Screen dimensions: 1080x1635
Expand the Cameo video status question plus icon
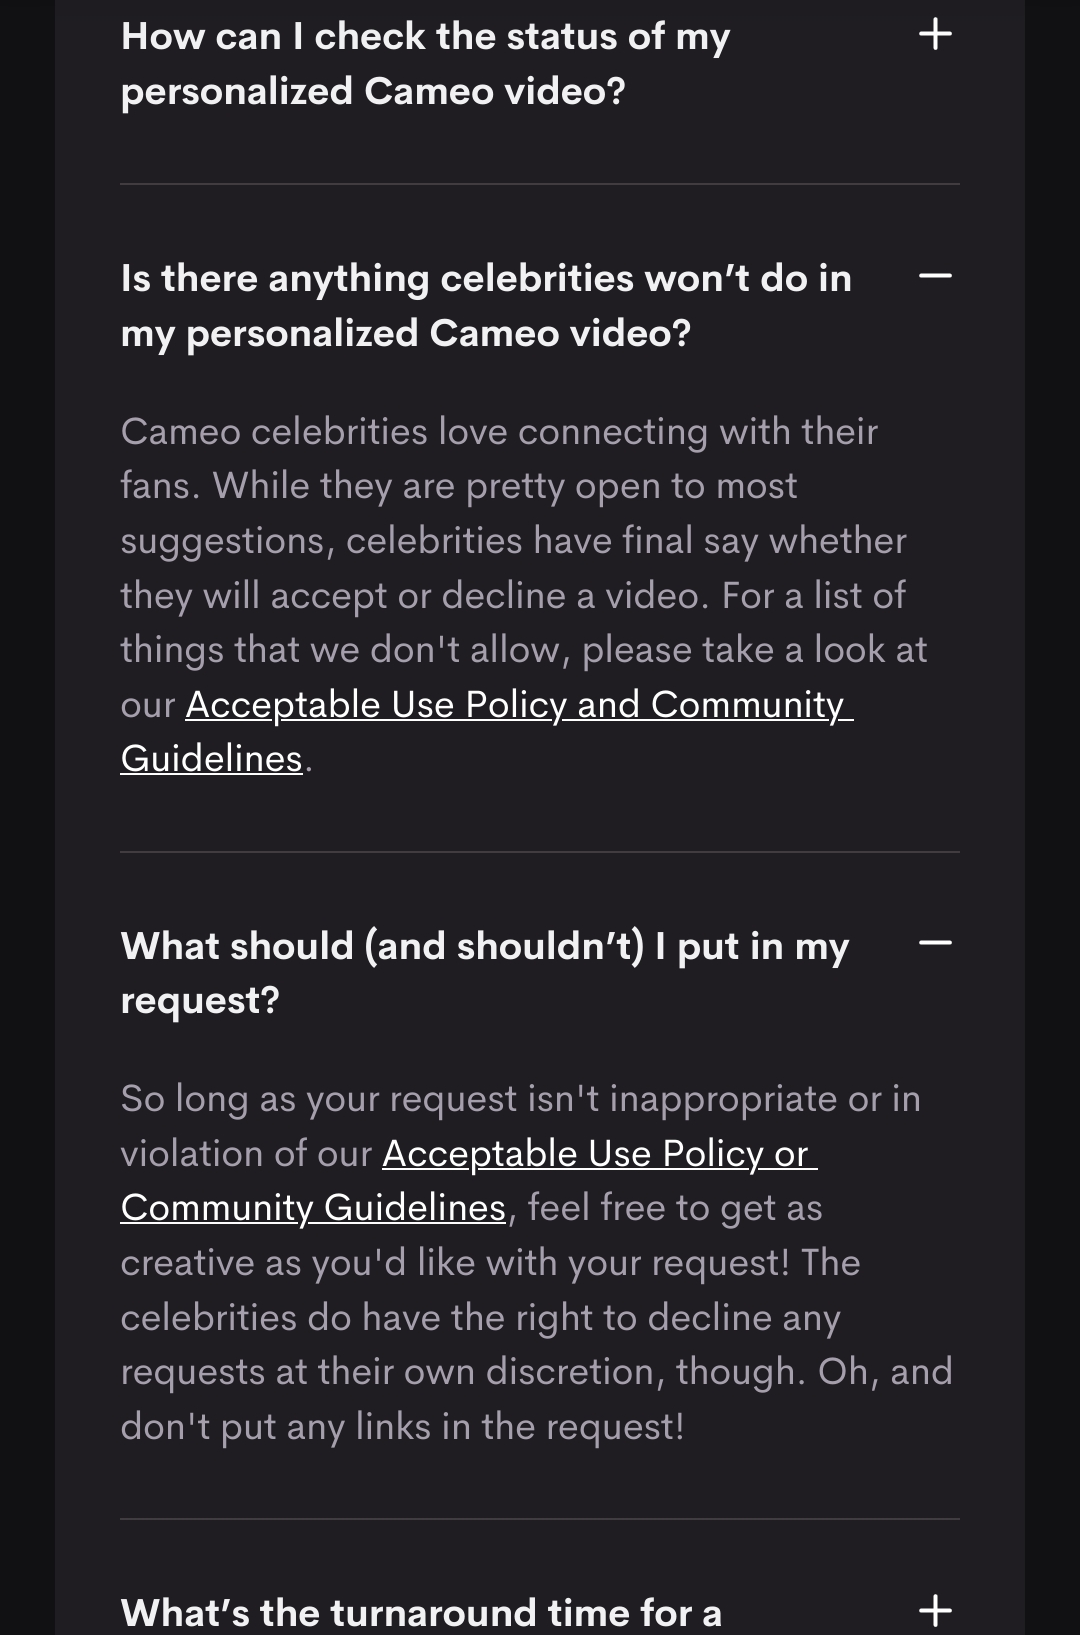[935, 35]
